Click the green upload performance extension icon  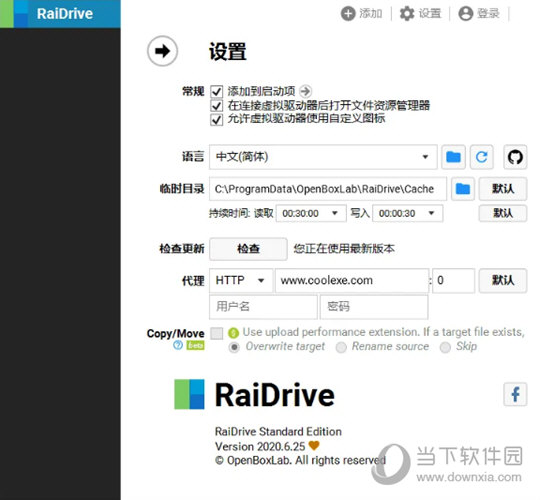[233, 333]
